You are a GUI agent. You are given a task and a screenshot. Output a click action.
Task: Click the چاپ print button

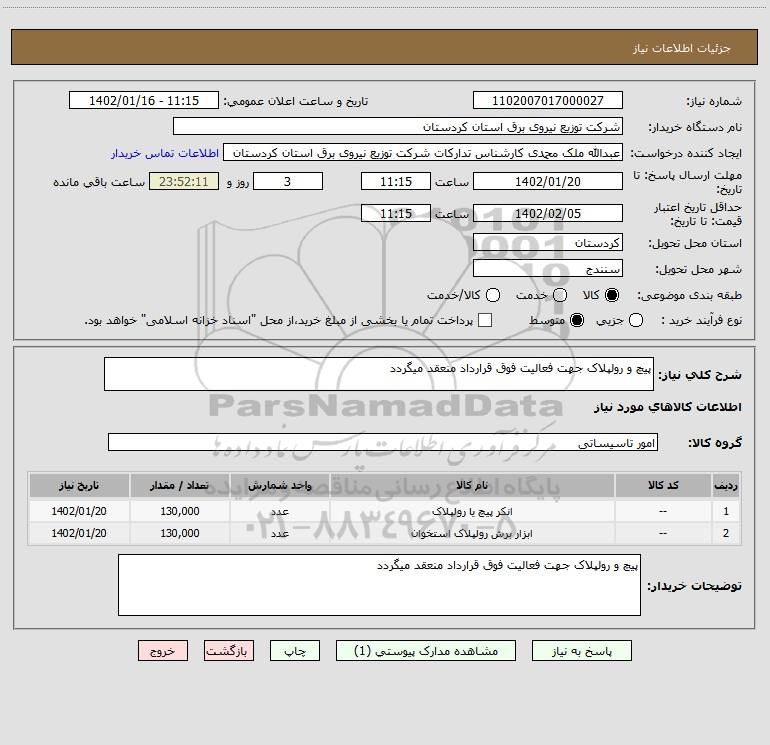pos(295,651)
